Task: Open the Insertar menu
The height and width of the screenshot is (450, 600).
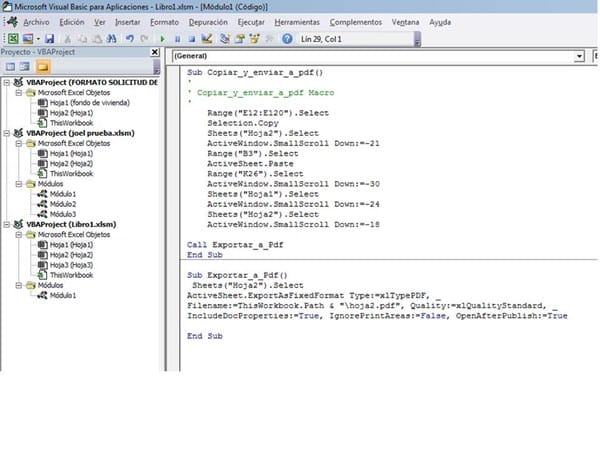Action: 127,20
